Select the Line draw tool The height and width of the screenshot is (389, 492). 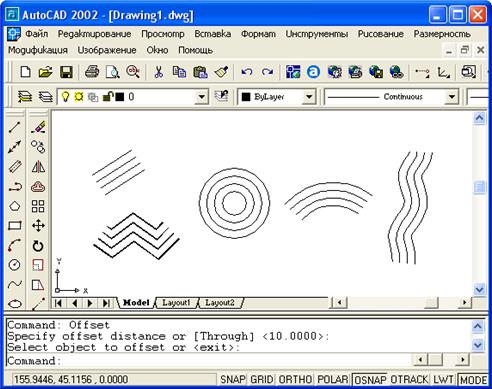coord(14,127)
